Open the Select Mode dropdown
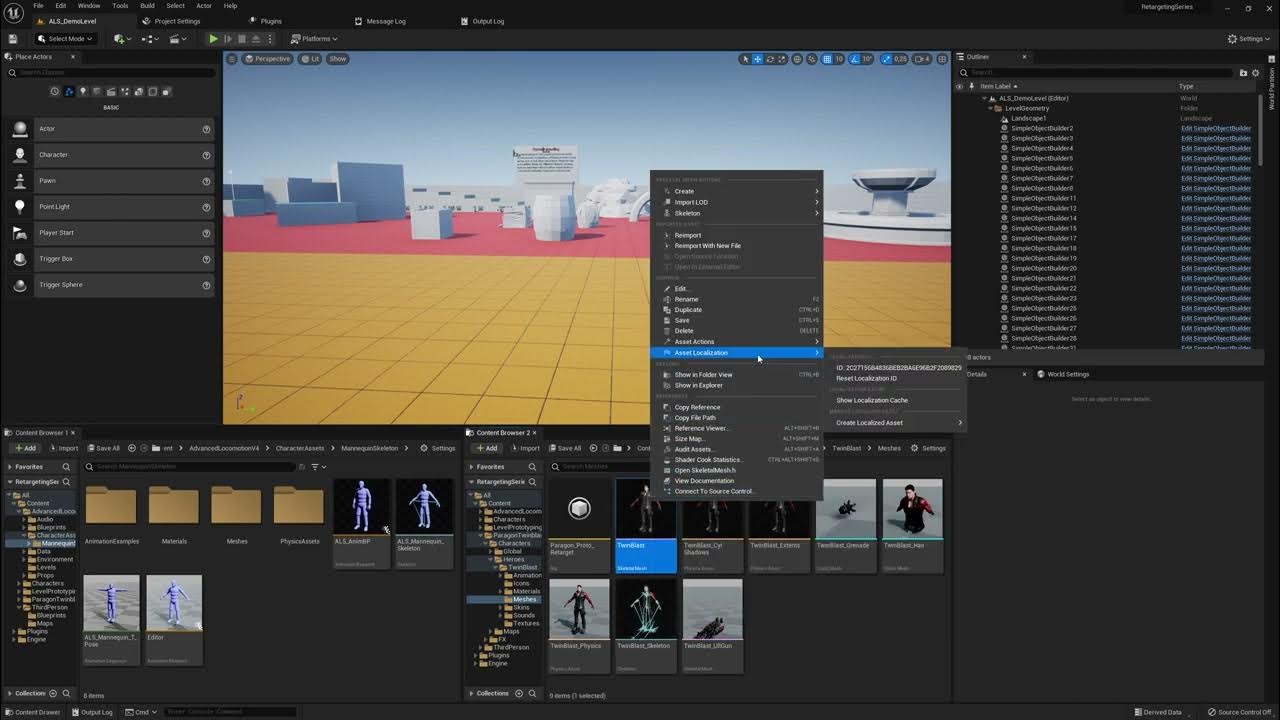The width and height of the screenshot is (1280, 720). 65,39
